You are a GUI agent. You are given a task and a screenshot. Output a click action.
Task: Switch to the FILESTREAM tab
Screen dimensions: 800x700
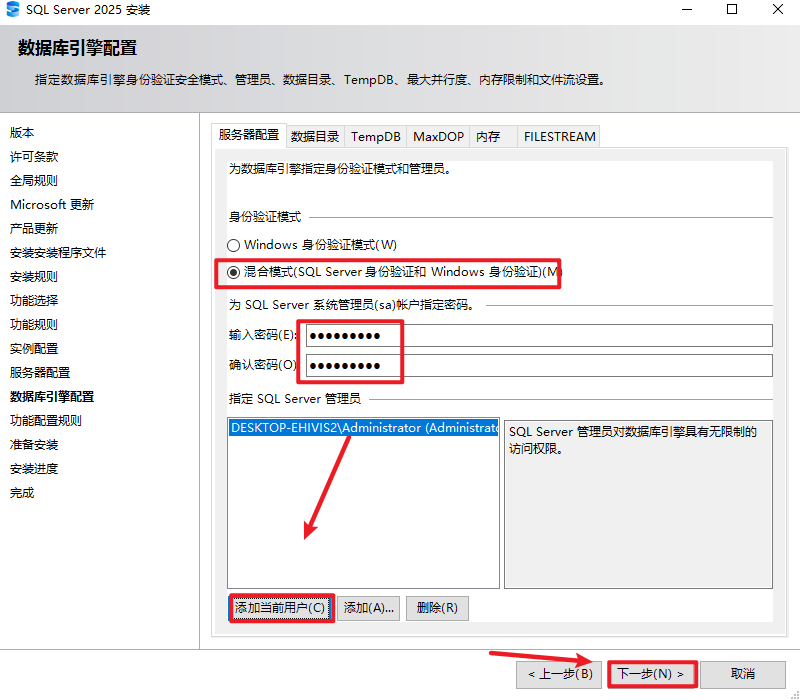558,136
